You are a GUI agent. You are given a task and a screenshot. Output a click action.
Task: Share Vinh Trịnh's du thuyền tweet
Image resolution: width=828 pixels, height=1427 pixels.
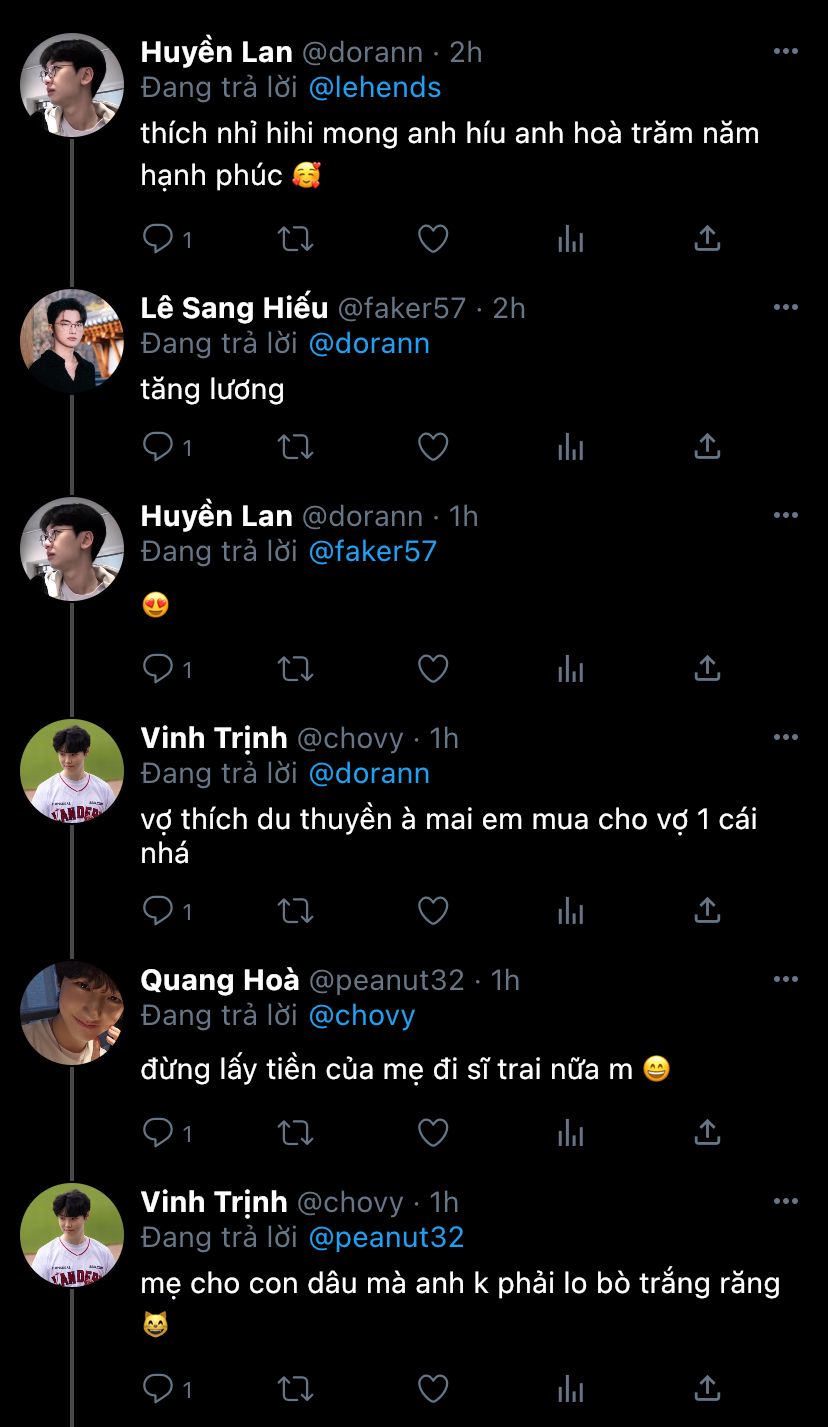(x=707, y=910)
